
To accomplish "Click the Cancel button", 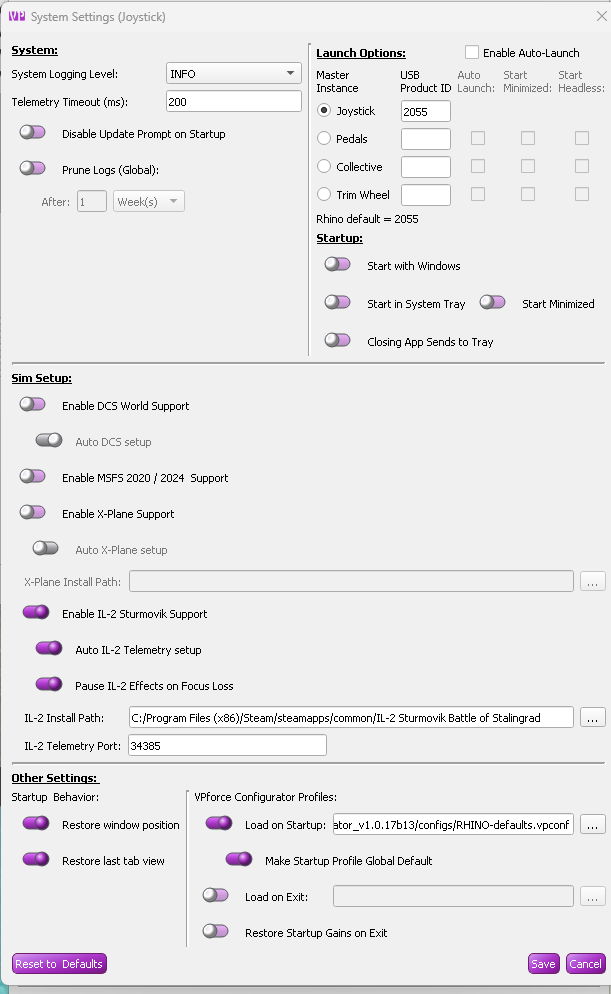I will [x=585, y=964].
